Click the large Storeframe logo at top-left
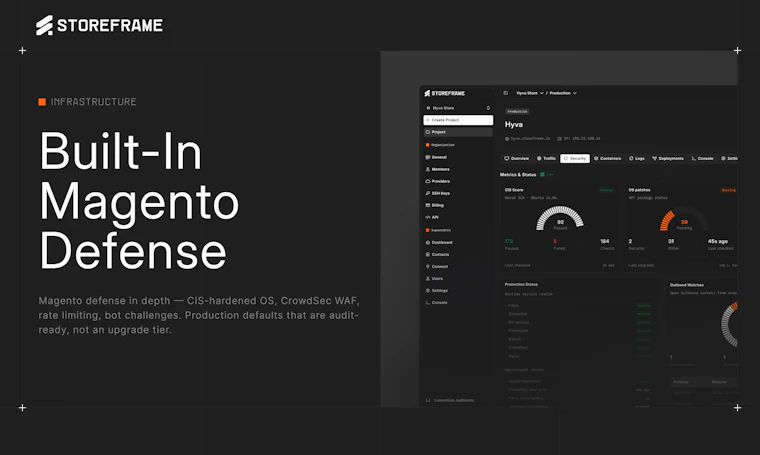 (99, 25)
